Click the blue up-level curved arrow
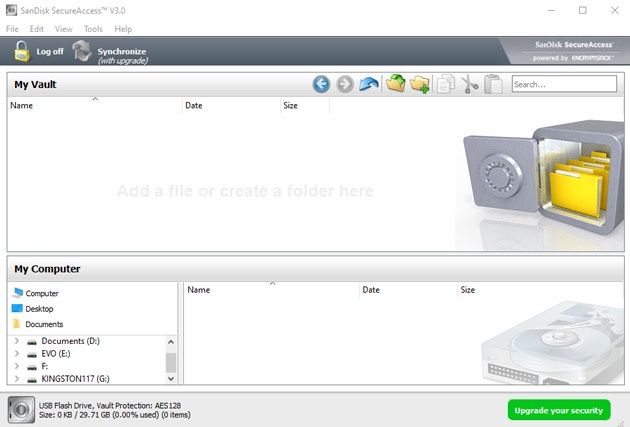This screenshot has height=427, width=630. tap(369, 84)
